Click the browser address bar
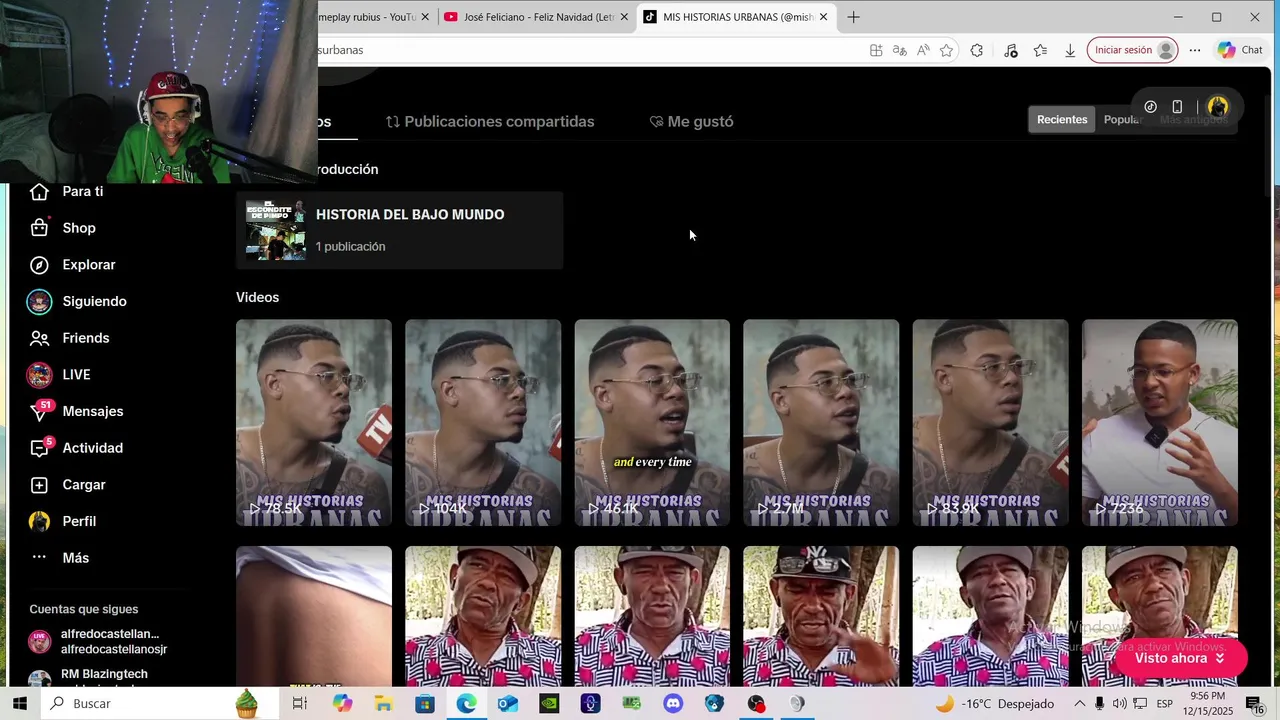 tap(590, 50)
